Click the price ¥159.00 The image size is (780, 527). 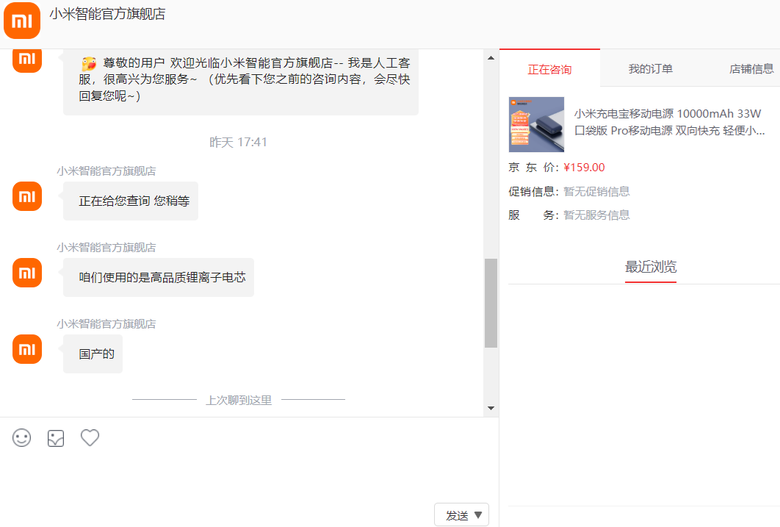click(584, 167)
